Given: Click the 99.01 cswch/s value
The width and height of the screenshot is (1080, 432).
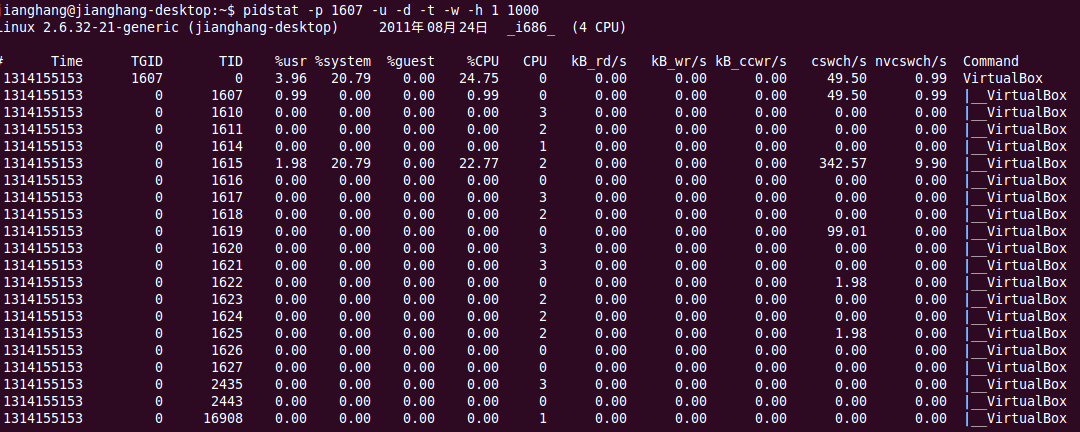Looking at the screenshot, I should coord(847,232).
